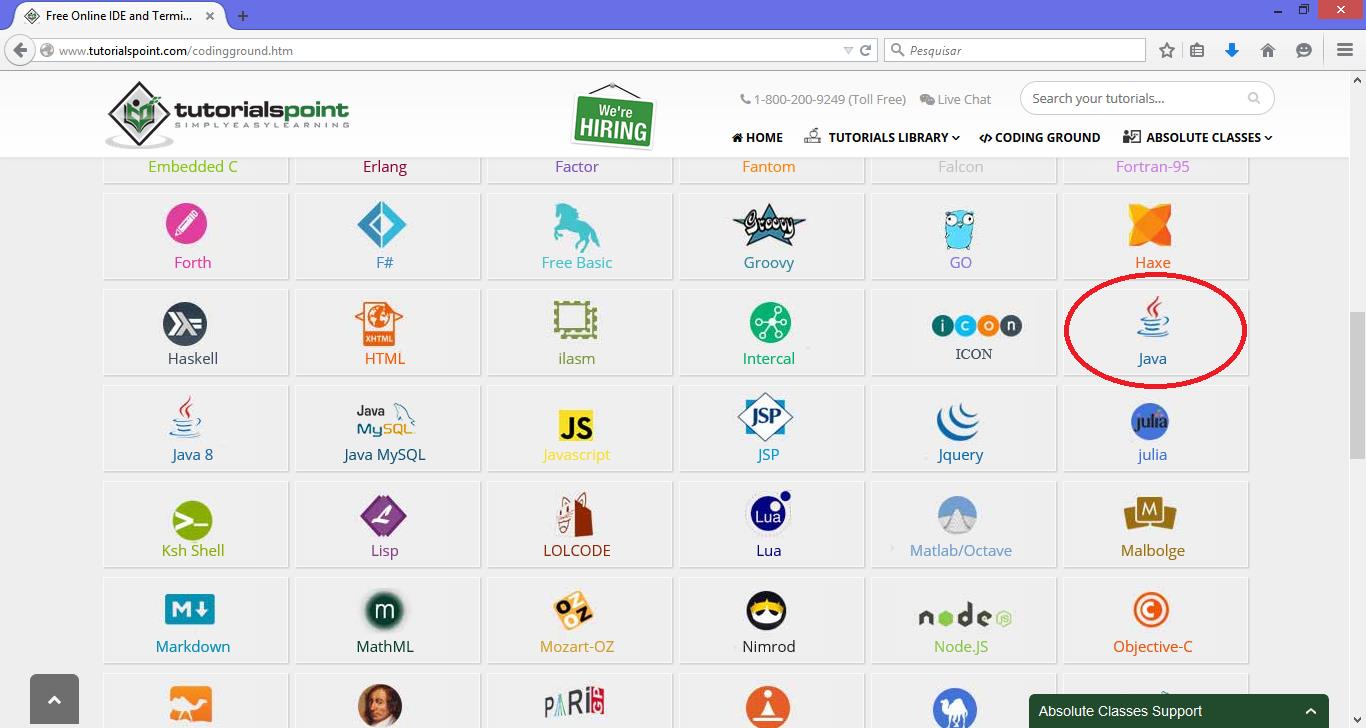Image resolution: width=1366 pixels, height=728 pixels.
Task: Open the browser hamburger menu
Action: pyautogui.click(x=1345, y=50)
